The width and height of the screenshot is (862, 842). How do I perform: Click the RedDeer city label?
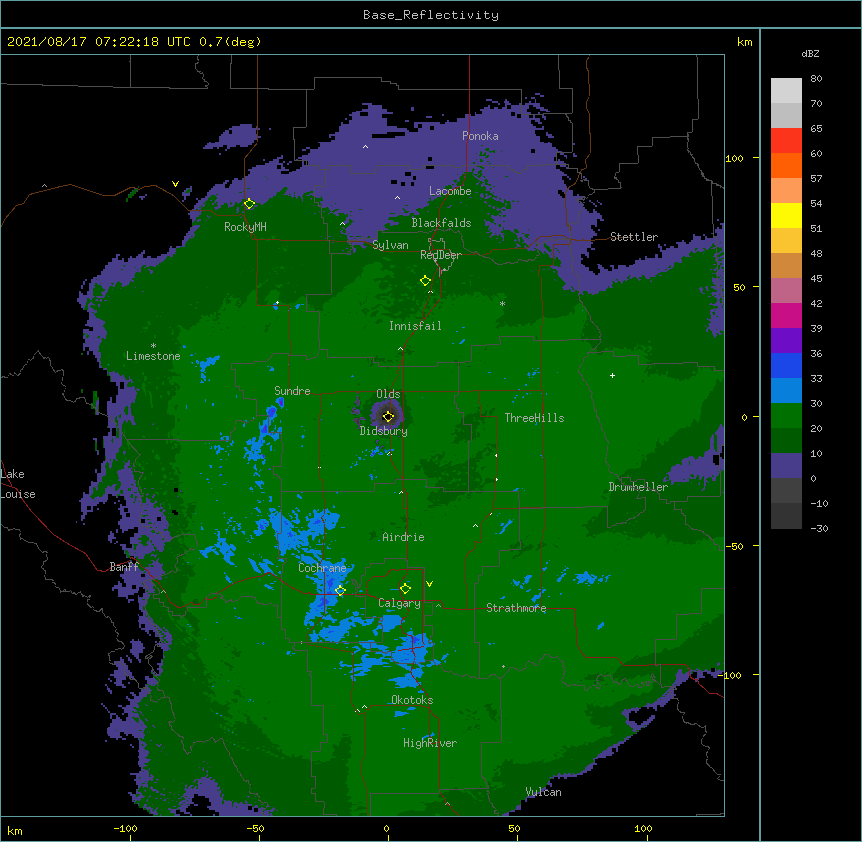click(441, 255)
